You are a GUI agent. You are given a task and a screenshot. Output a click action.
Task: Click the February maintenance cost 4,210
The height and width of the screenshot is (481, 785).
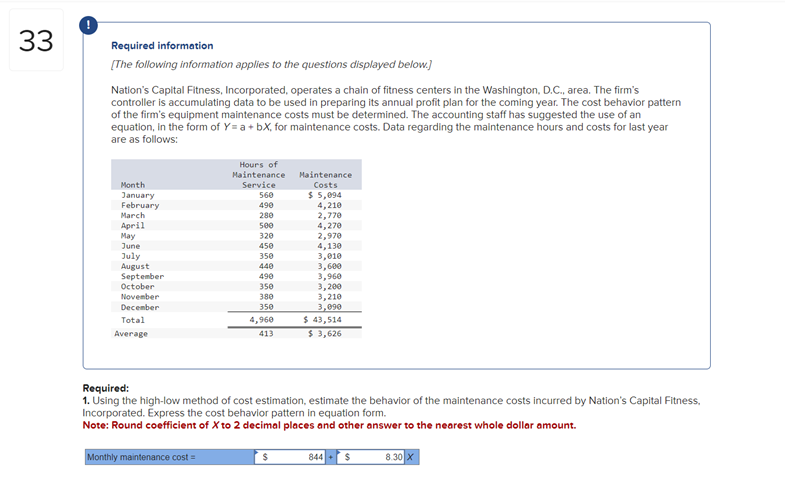click(329, 205)
